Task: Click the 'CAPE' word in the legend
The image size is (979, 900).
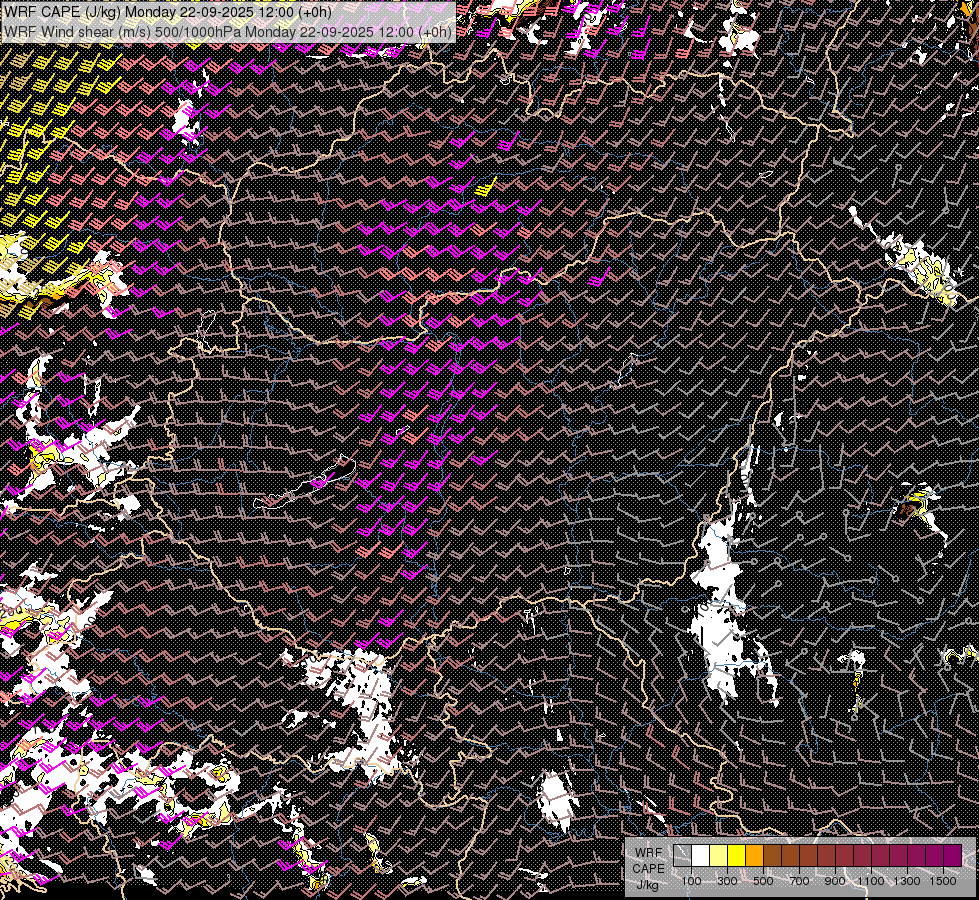Action: pos(648,868)
